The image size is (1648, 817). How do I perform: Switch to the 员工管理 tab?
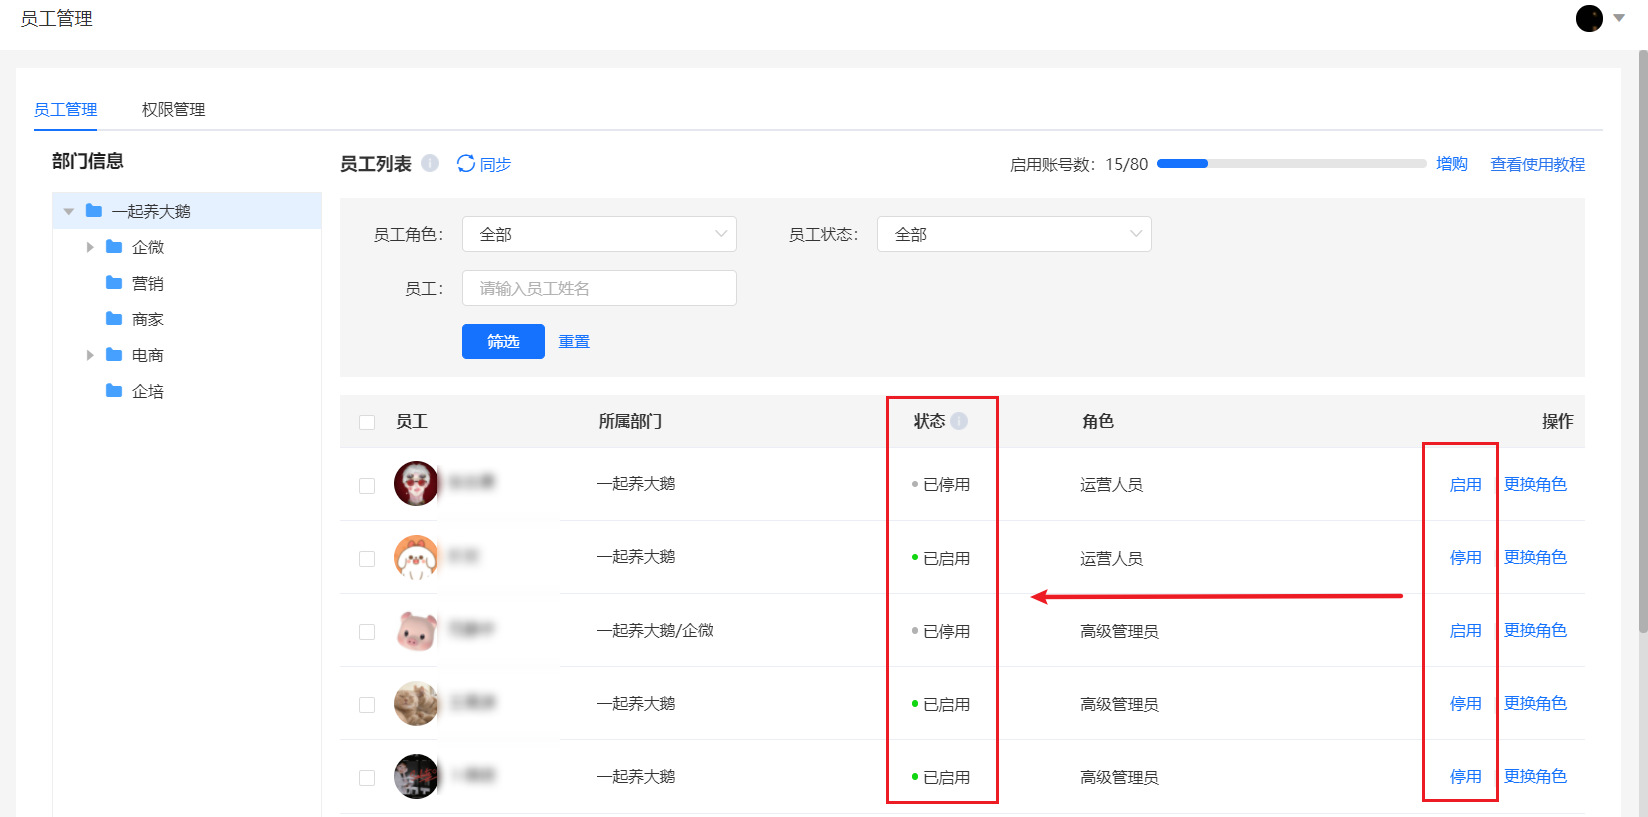coord(65,109)
